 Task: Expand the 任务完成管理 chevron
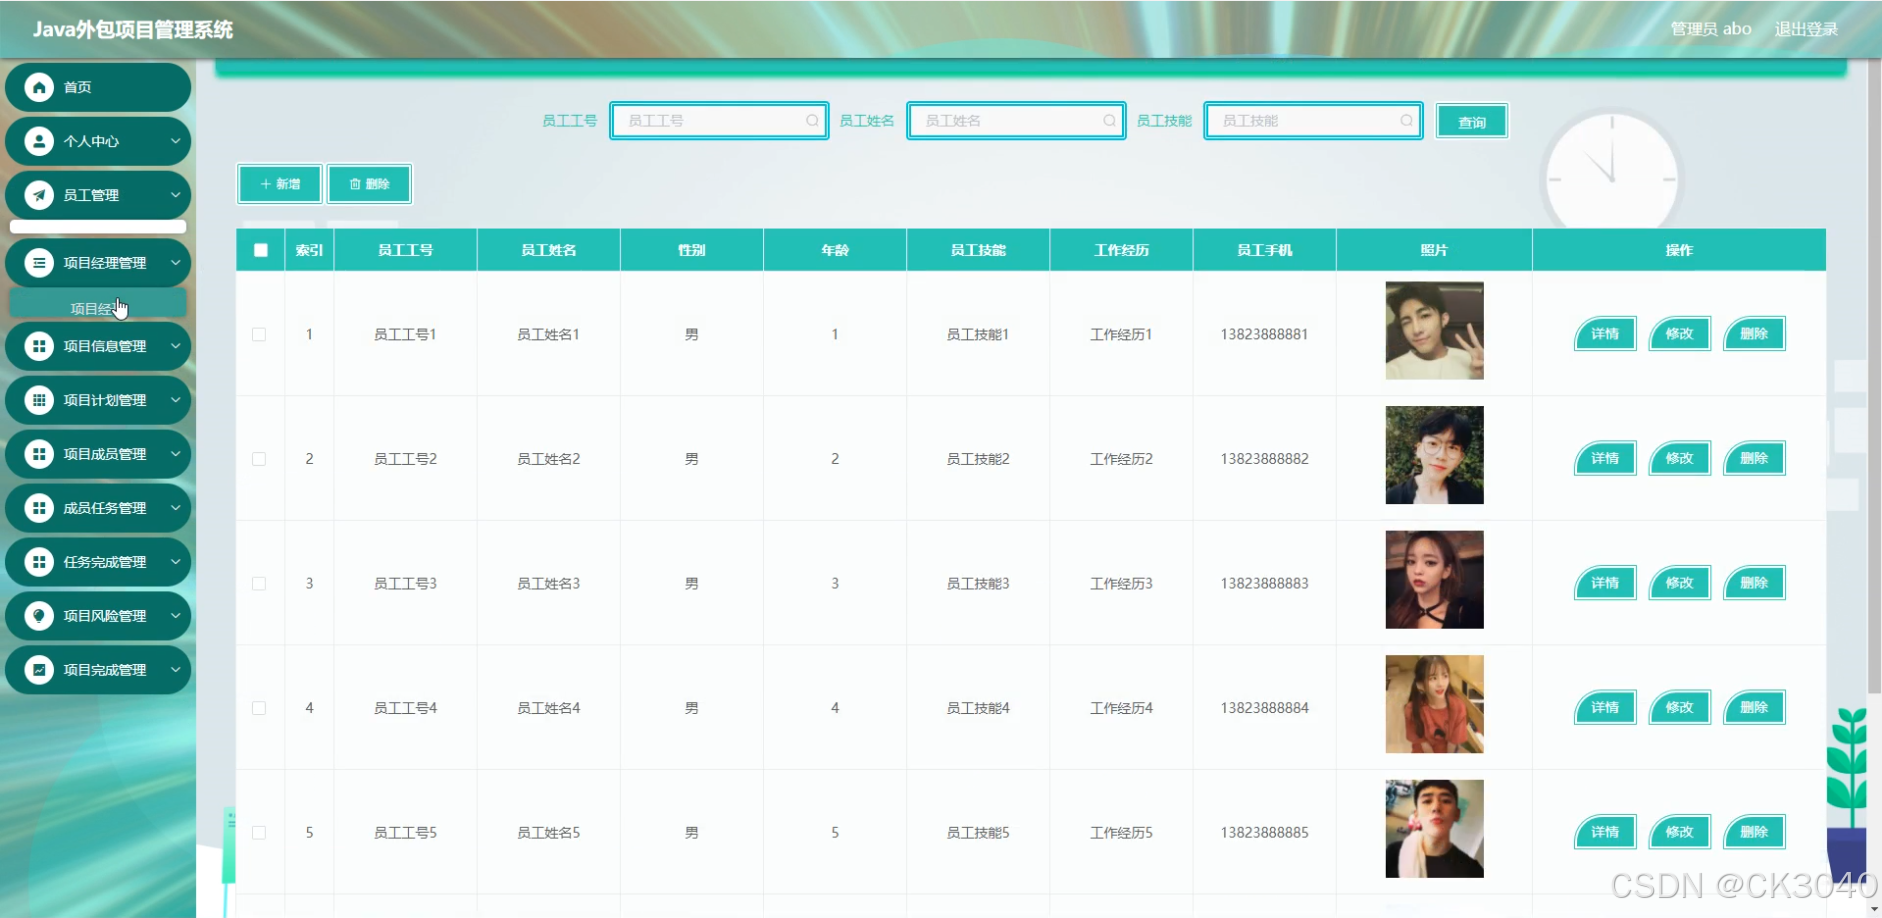pos(175,563)
